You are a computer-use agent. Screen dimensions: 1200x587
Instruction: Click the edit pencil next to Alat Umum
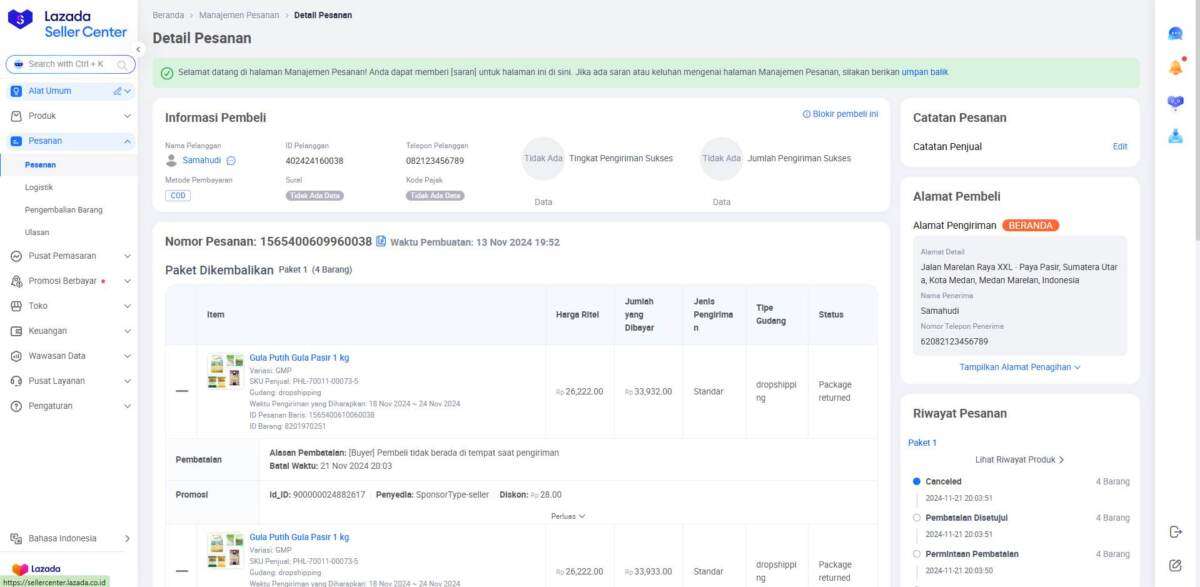(118, 91)
